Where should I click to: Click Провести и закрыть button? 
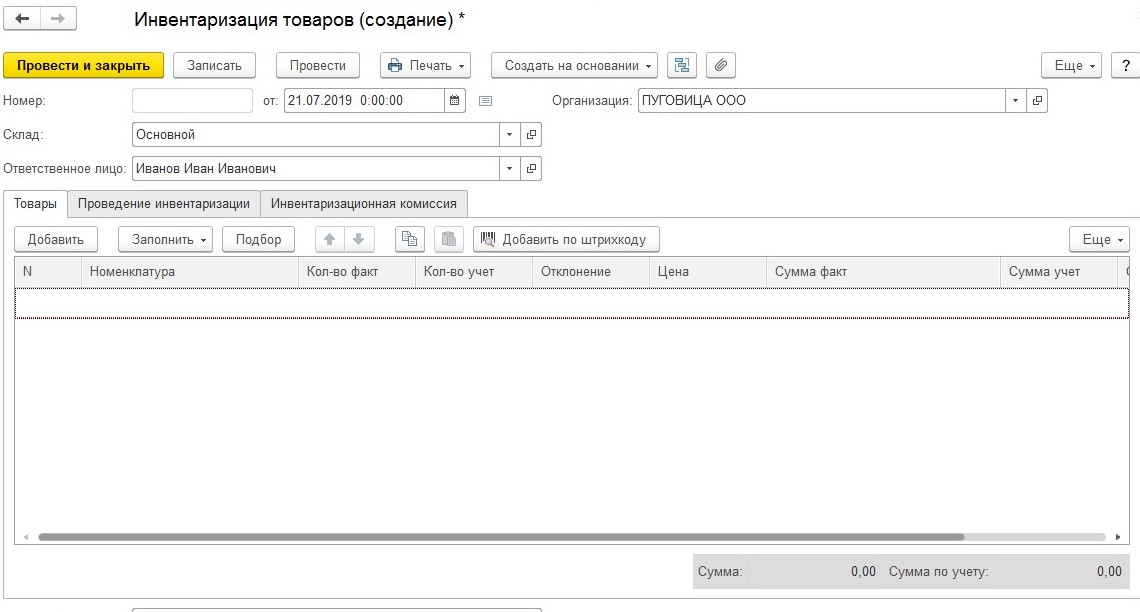83,65
